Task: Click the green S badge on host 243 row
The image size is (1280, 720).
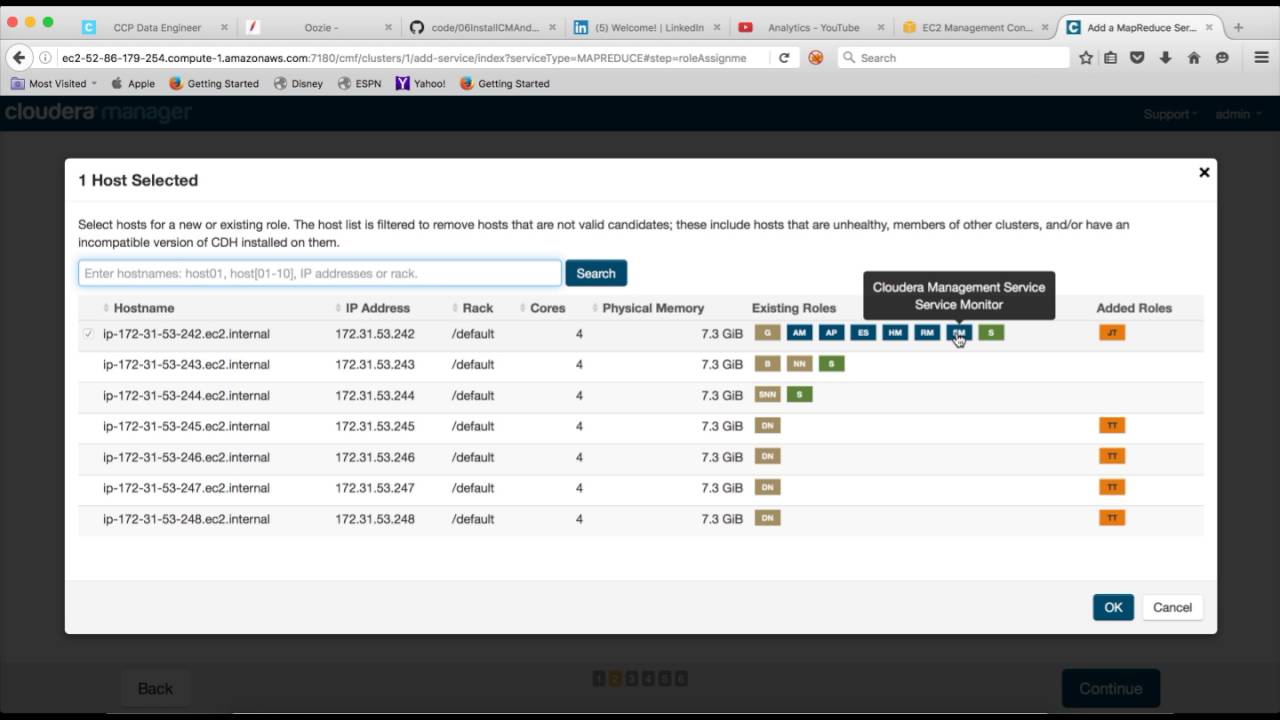Action: click(x=831, y=364)
